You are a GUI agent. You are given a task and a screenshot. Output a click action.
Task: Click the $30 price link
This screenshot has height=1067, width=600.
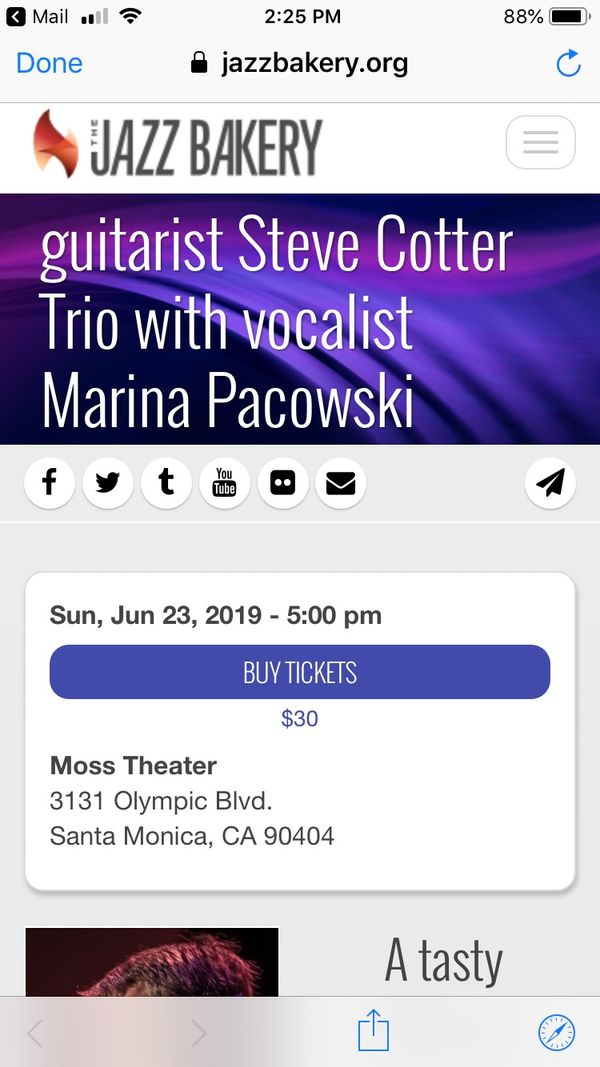300,718
